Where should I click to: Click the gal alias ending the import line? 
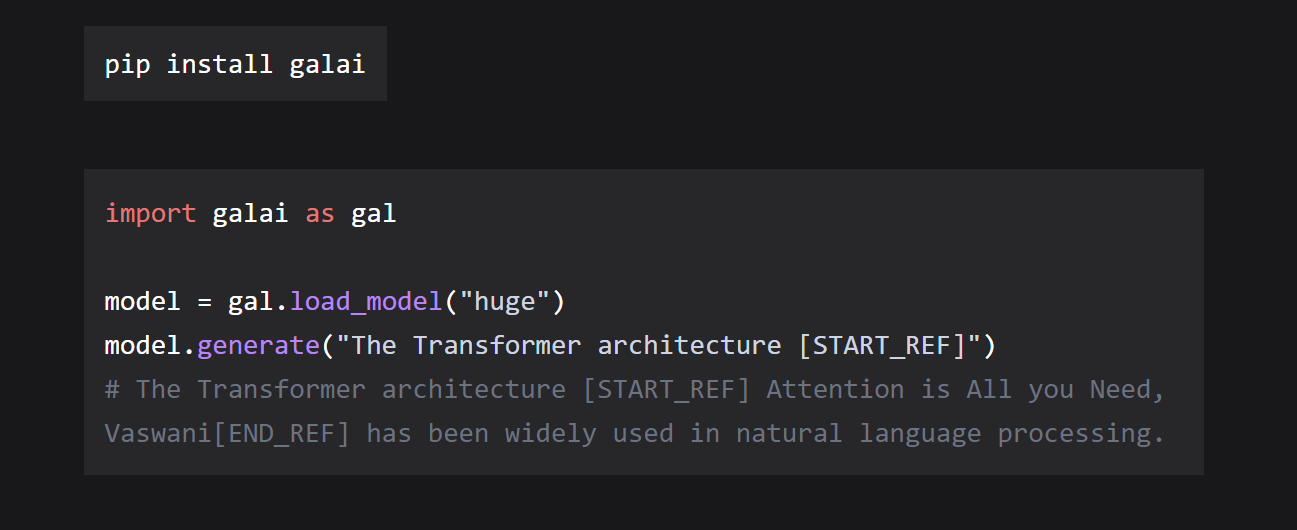pyautogui.click(x=373, y=214)
